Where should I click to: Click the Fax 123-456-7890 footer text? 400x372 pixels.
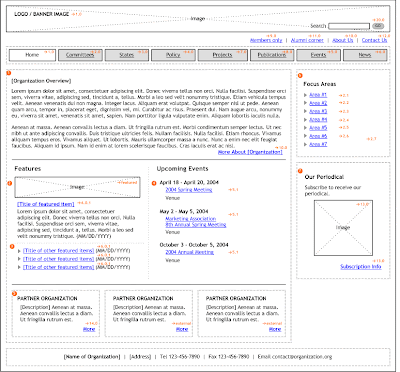tap(229, 357)
